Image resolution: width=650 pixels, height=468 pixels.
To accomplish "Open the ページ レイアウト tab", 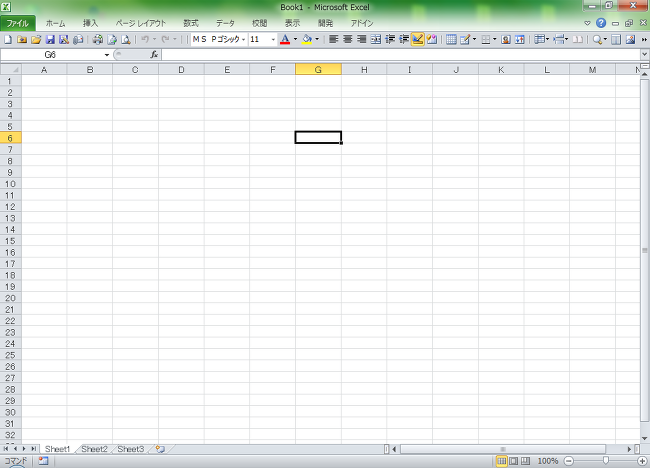I will click(141, 23).
